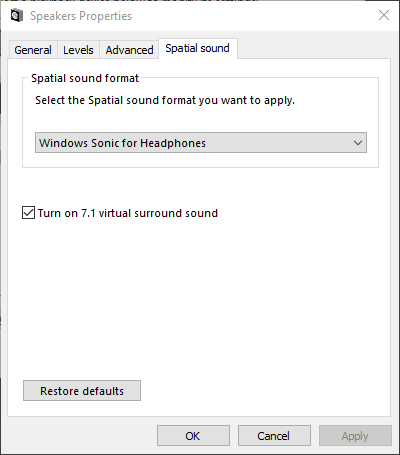400x455 pixels.
Task: Select the Spatial sound tab
Action: click(198, 49)
